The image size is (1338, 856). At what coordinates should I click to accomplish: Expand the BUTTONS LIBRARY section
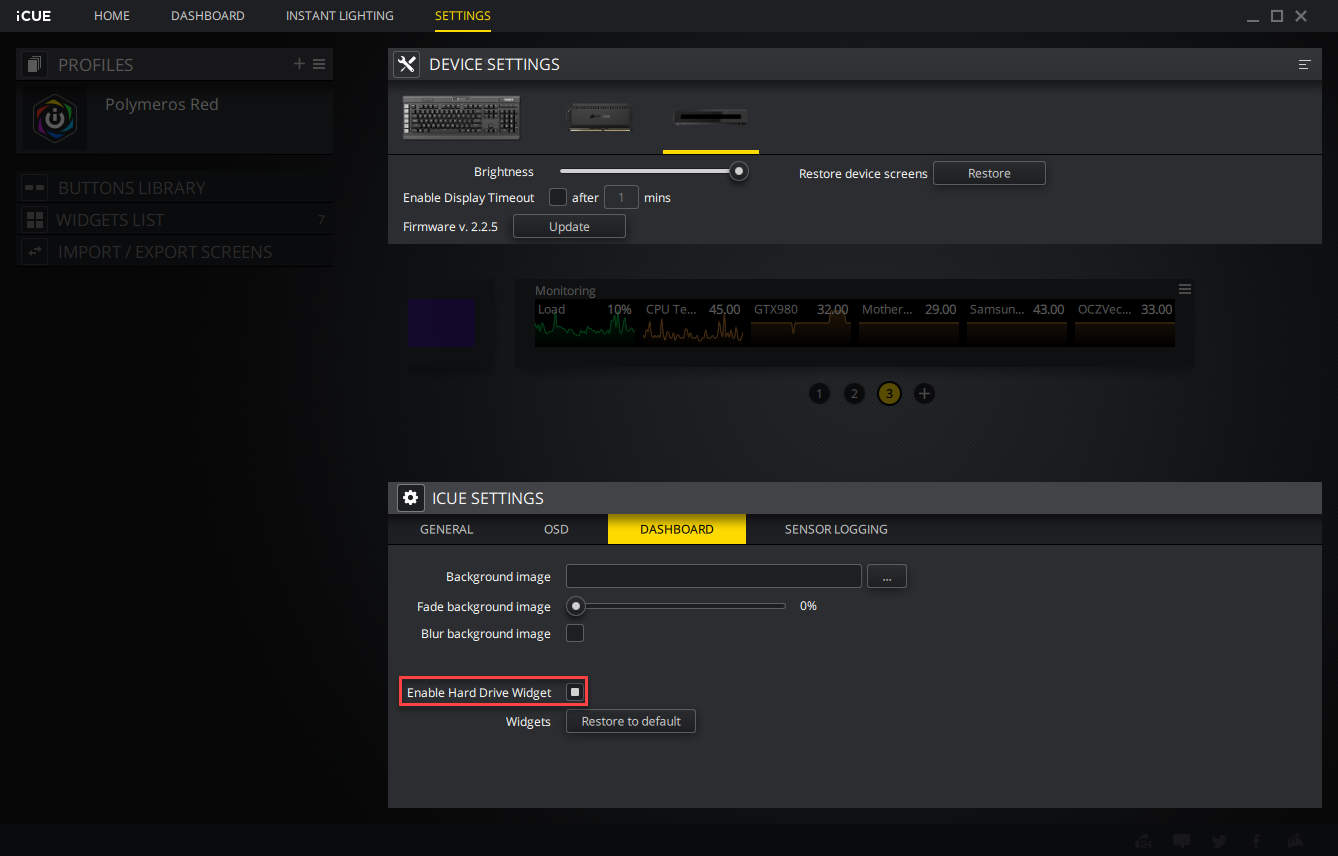[x=175, y=188]
